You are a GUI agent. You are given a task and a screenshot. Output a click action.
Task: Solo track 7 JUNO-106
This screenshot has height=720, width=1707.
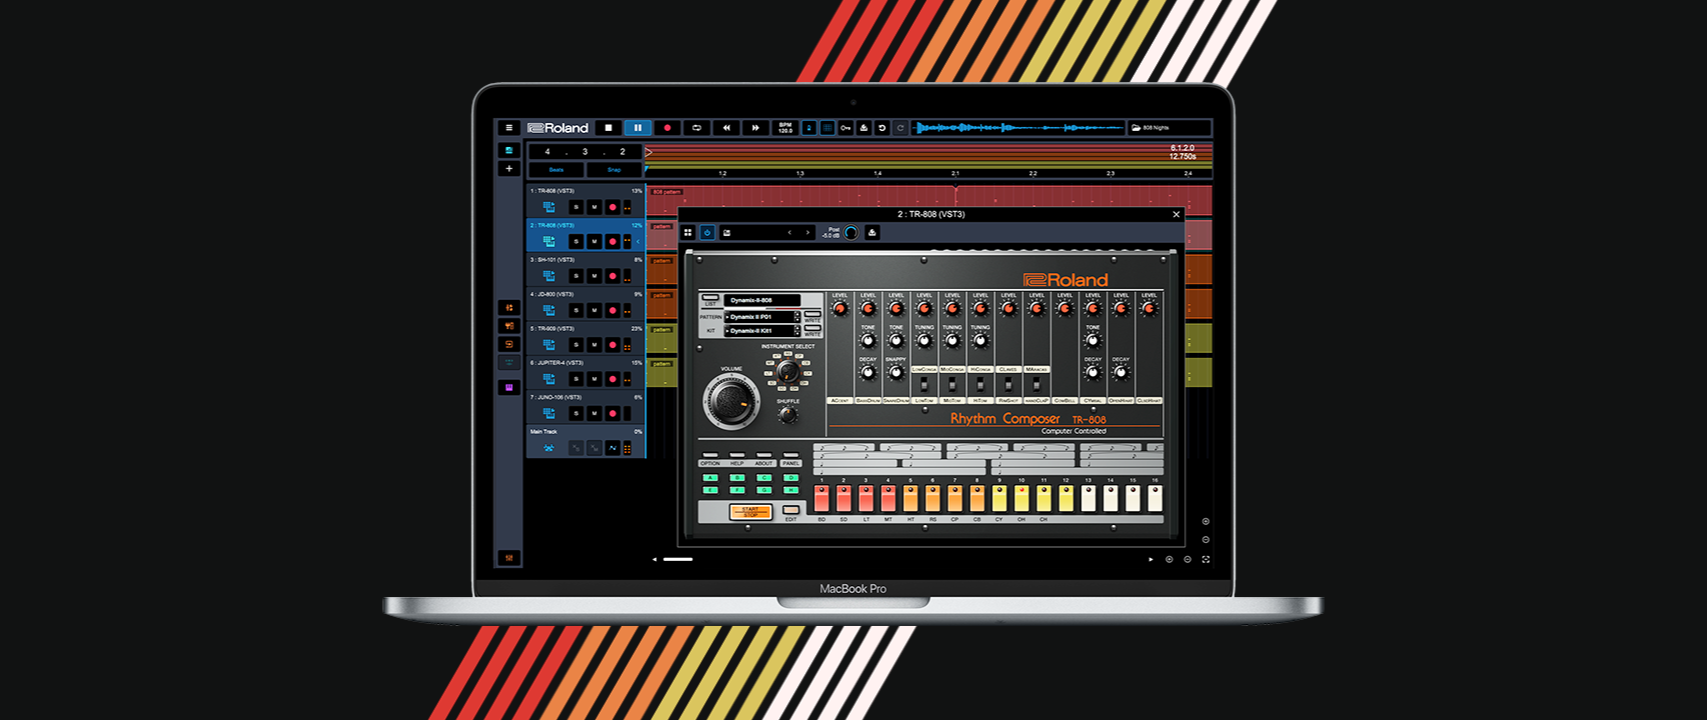pos(576,413)
